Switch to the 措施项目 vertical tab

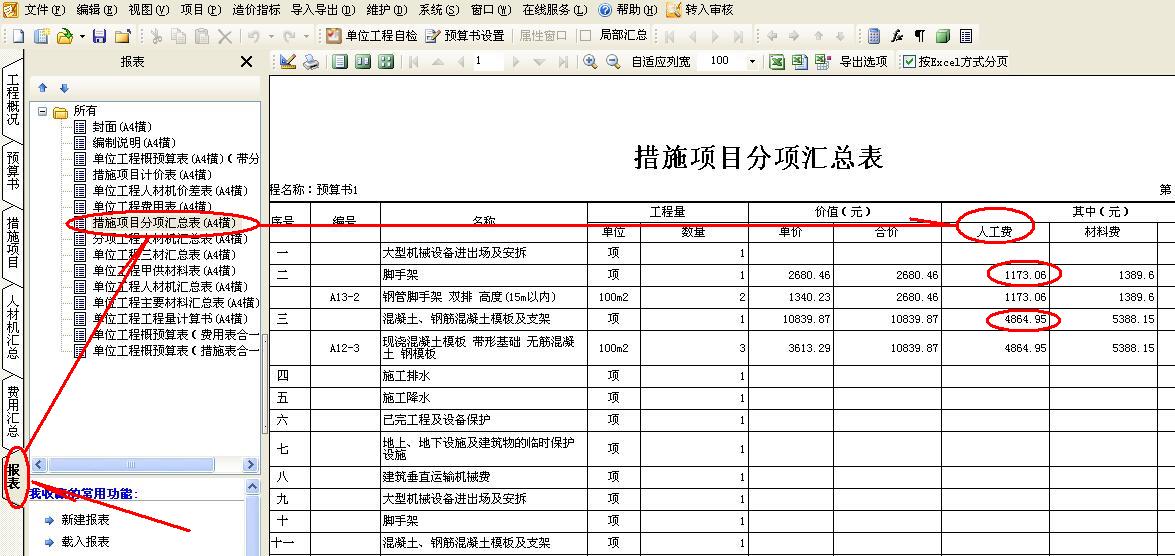pos(13,242)
